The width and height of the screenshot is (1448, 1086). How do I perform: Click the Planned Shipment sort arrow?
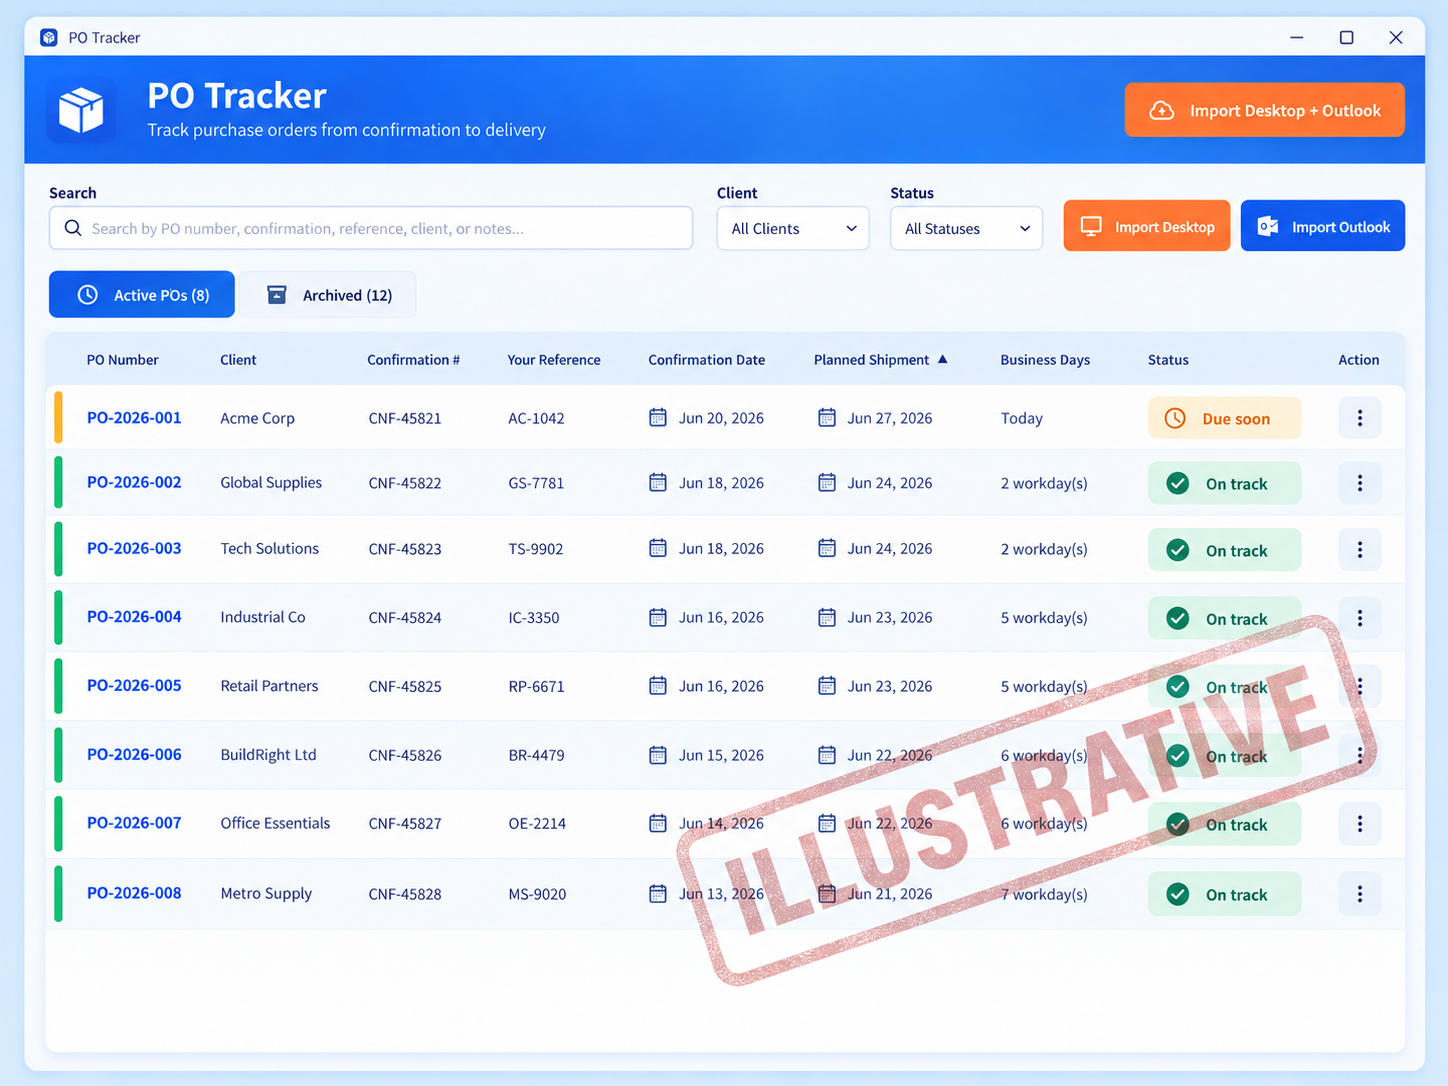942,359
